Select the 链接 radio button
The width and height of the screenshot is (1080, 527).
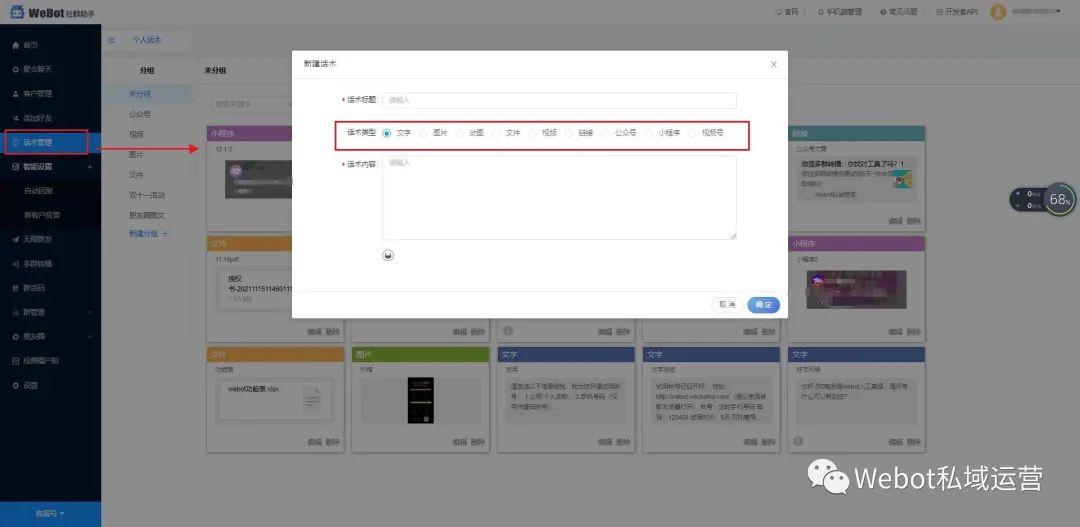(x=569, y=133)
